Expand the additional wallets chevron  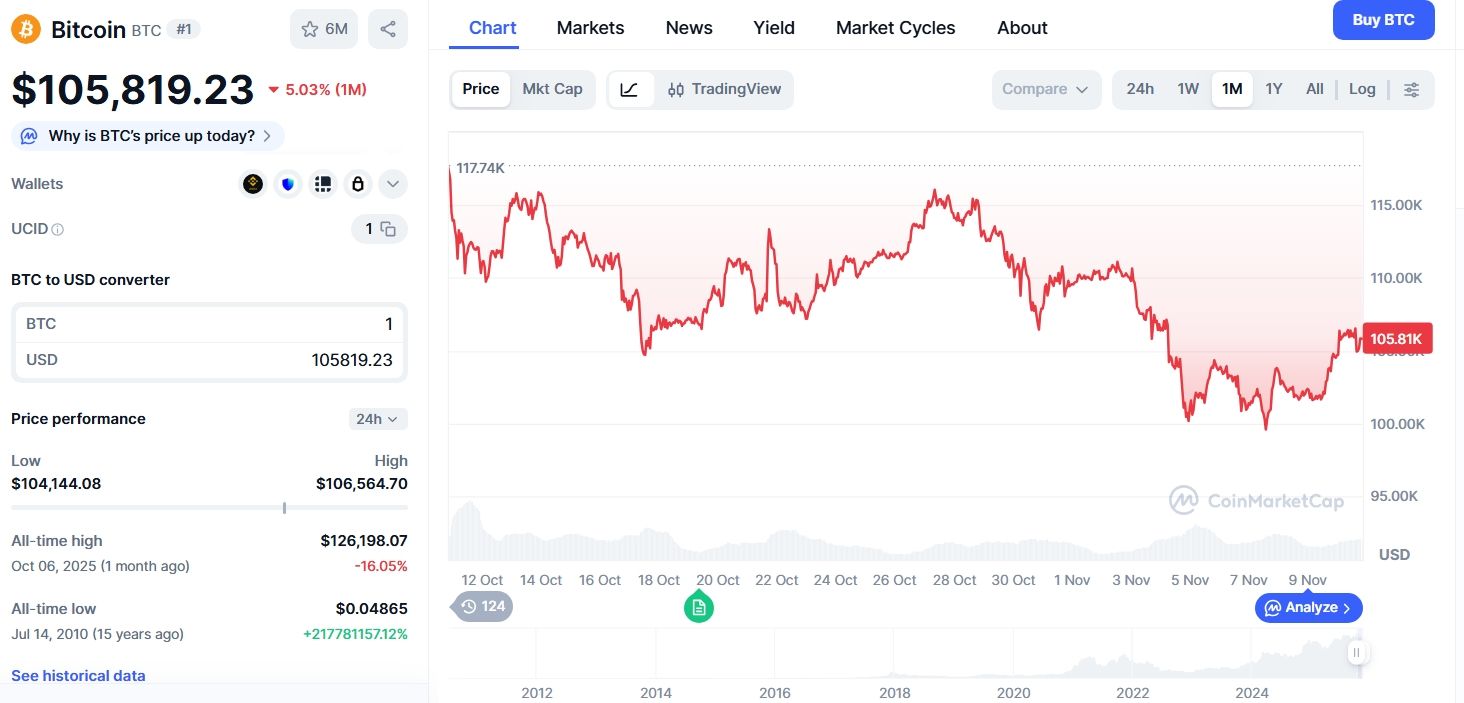click(392, 184)
